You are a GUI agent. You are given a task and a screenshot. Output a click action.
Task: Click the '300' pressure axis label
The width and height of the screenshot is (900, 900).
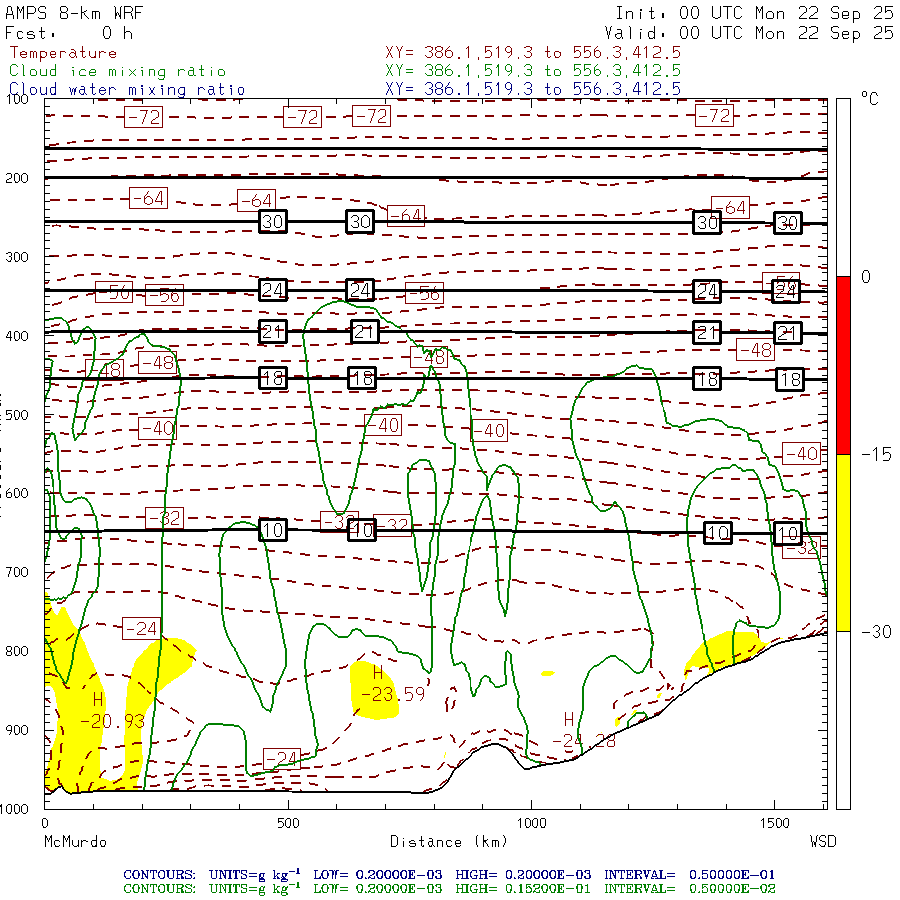pos(17,257)
